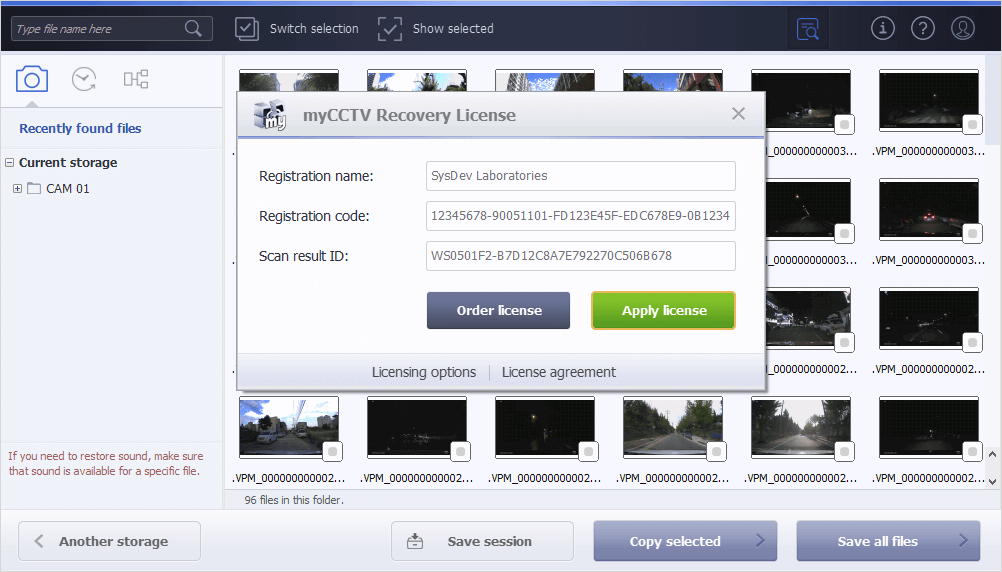This screenshot has width=1002, height=572.
Task: Click the scroll down arrow of the file list
Action: pos(992,482)
